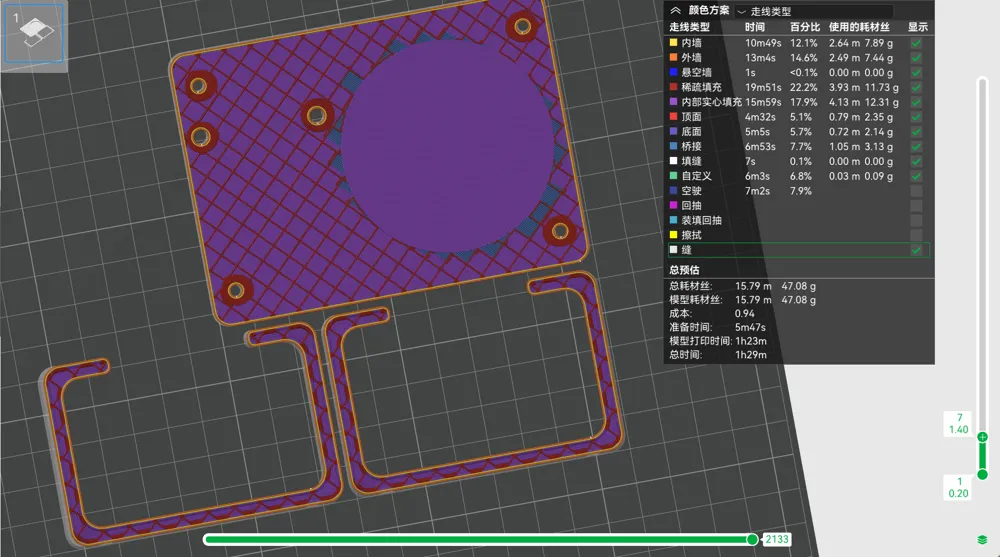The image size is (1000, 557).
Task: Click the 模型打印时间 value 1h23m
Action: (751, 341)
